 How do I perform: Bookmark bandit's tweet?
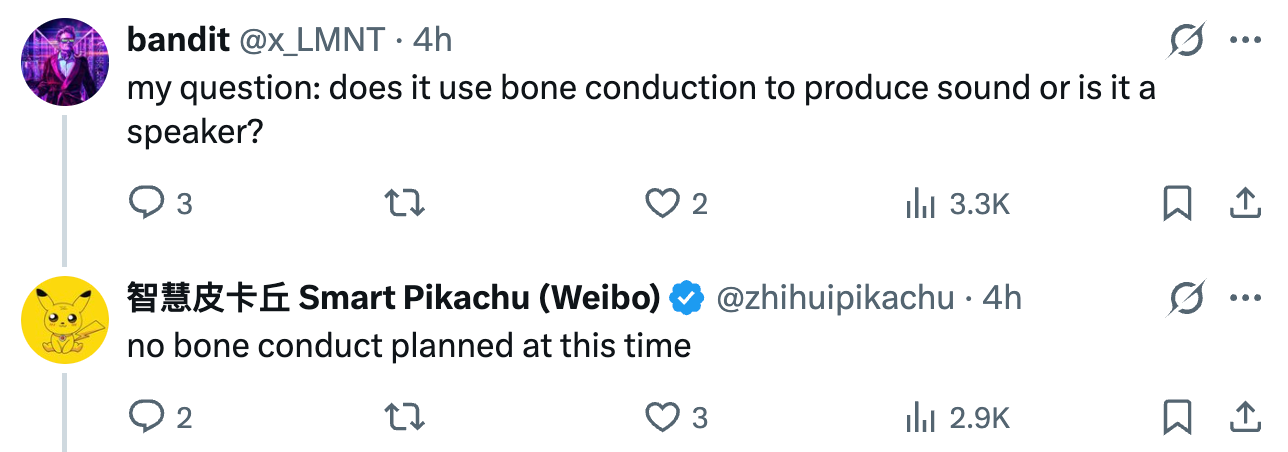click(1177, 204)
